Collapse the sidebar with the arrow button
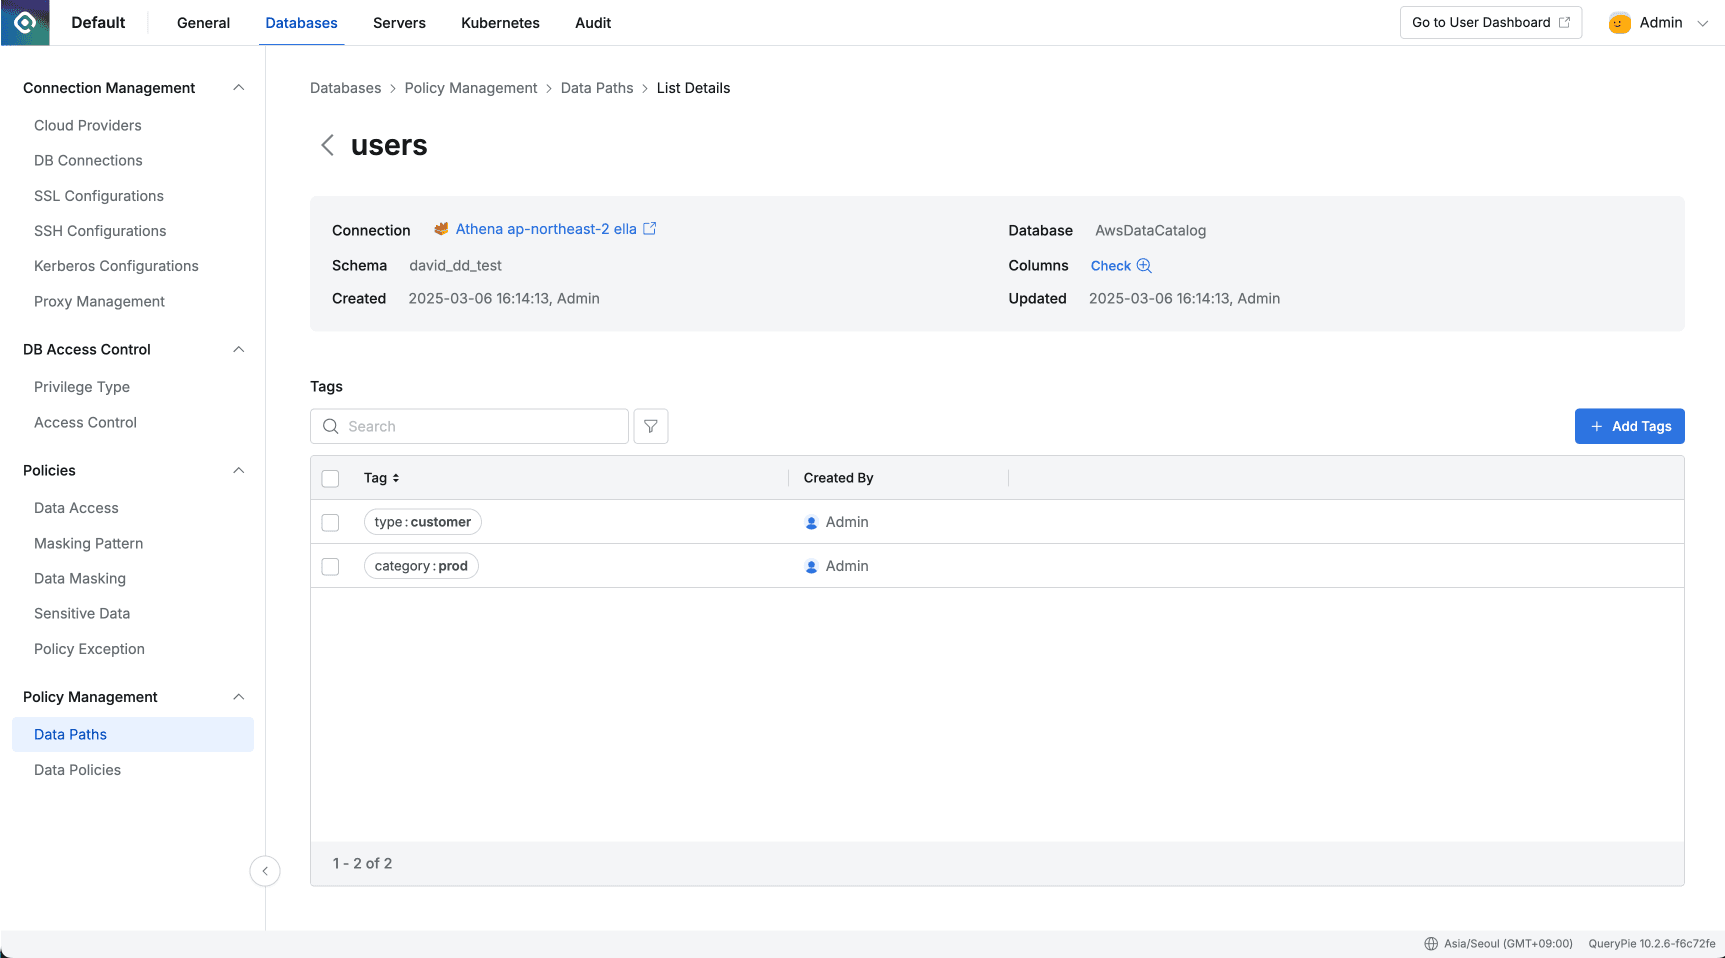The width and height of the screenshot is (1725, 958). tap(265, 871)
